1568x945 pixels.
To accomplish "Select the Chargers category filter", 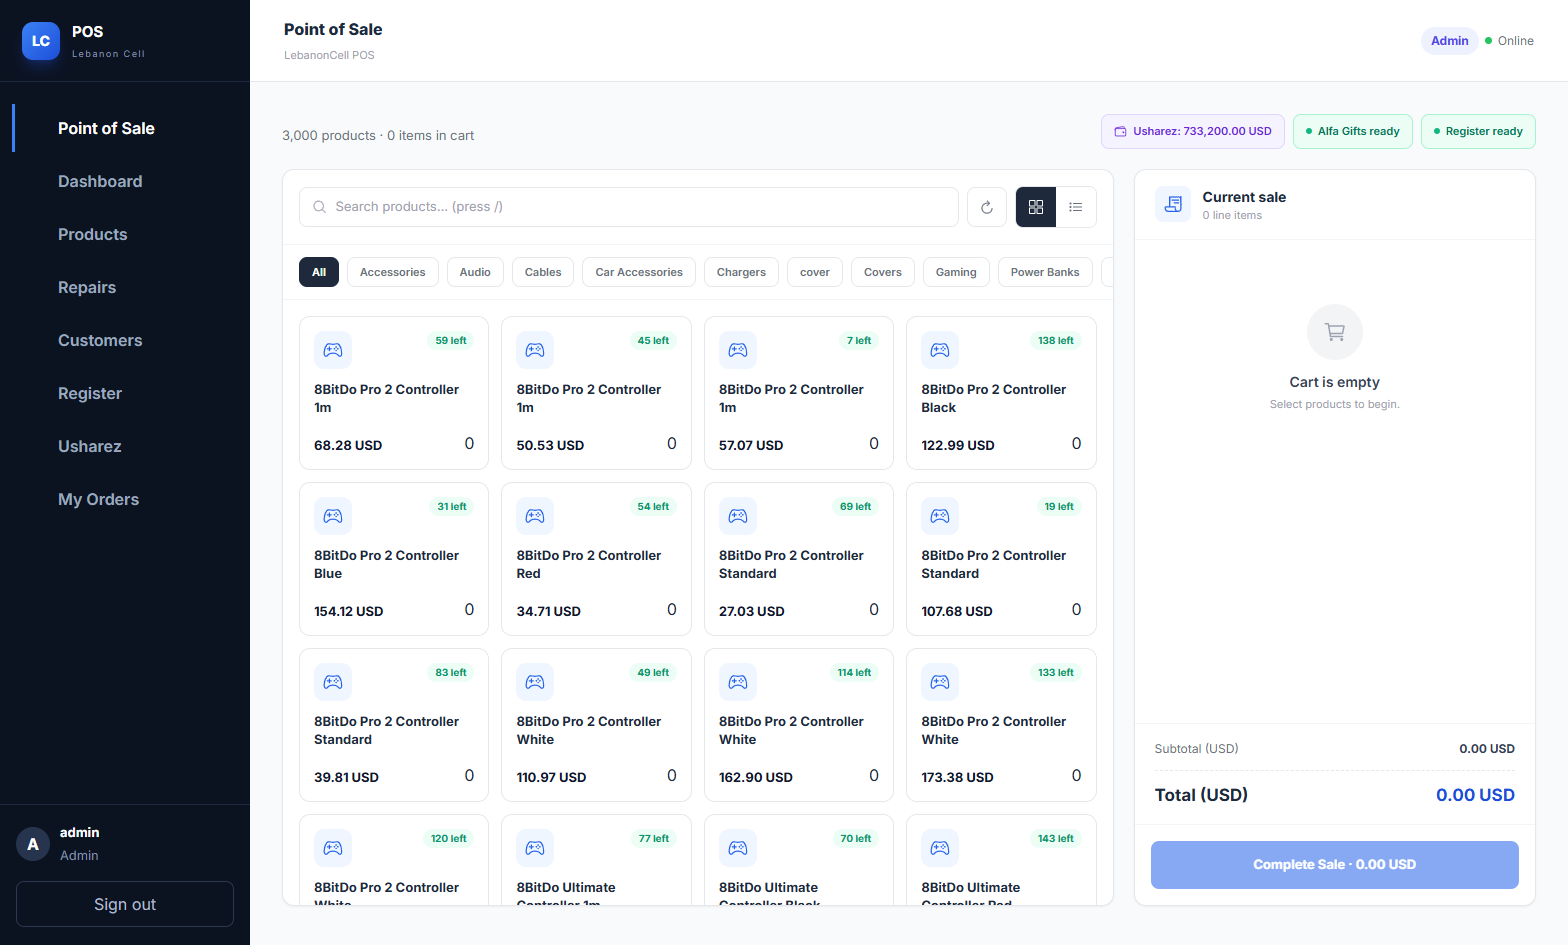I will (x=741, y=272).
